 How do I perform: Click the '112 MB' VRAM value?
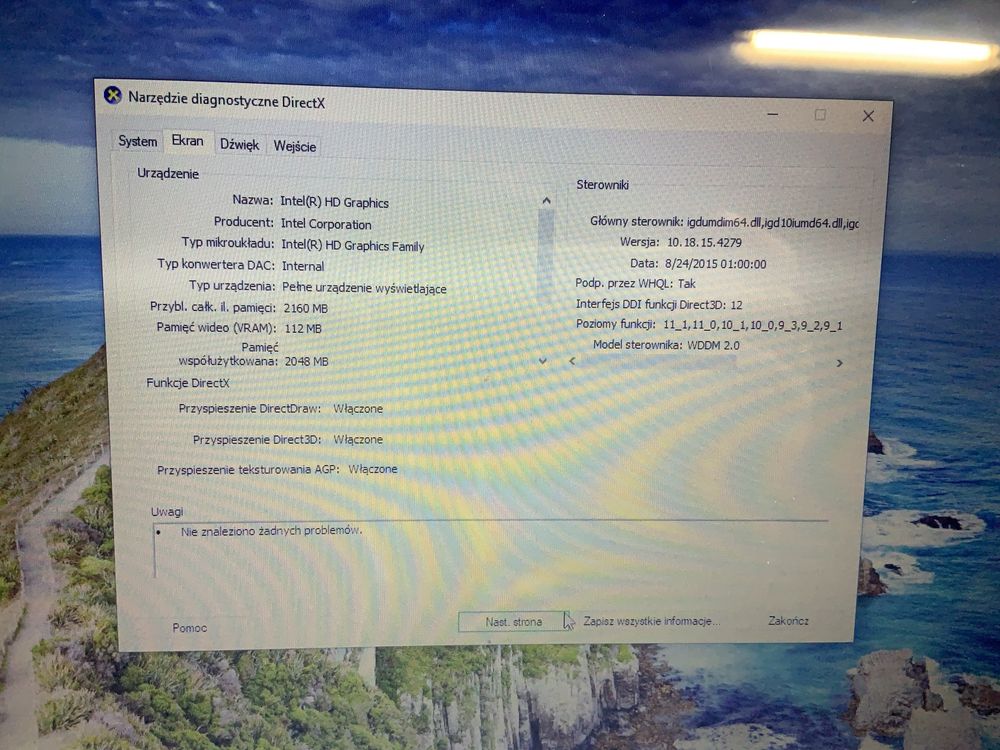point(303,328)
